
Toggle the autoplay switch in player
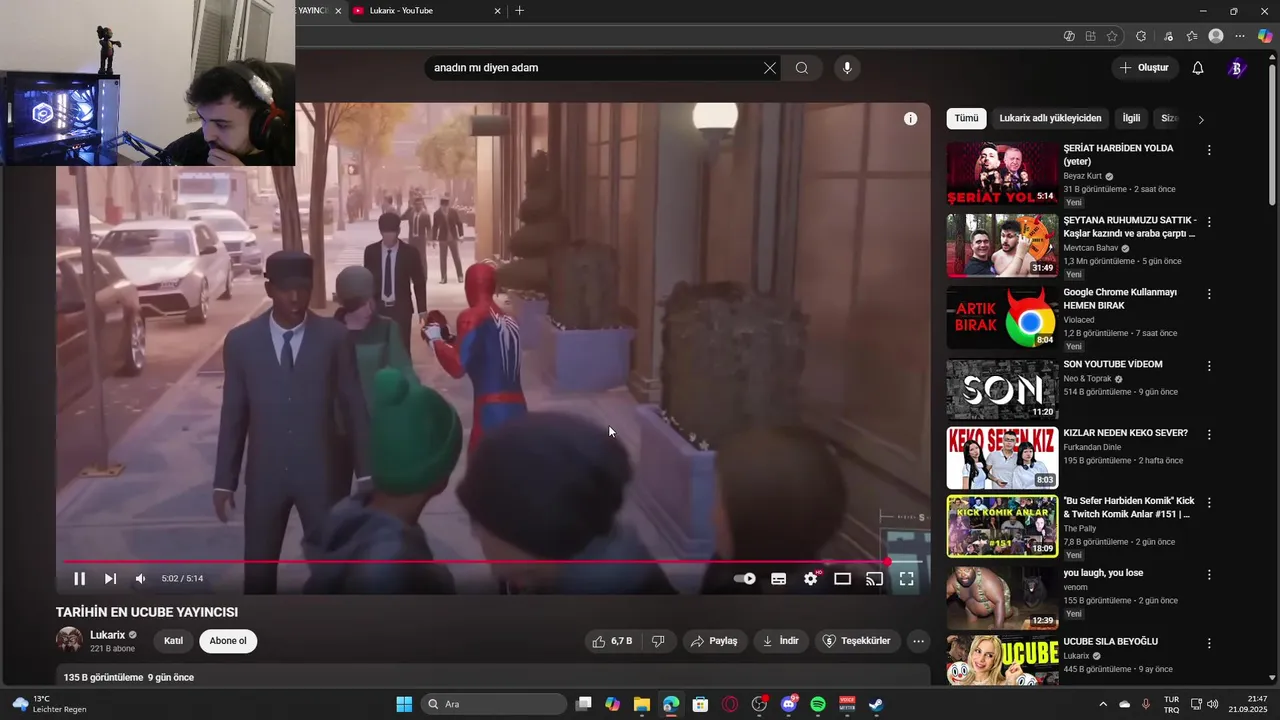coord(745,579)
